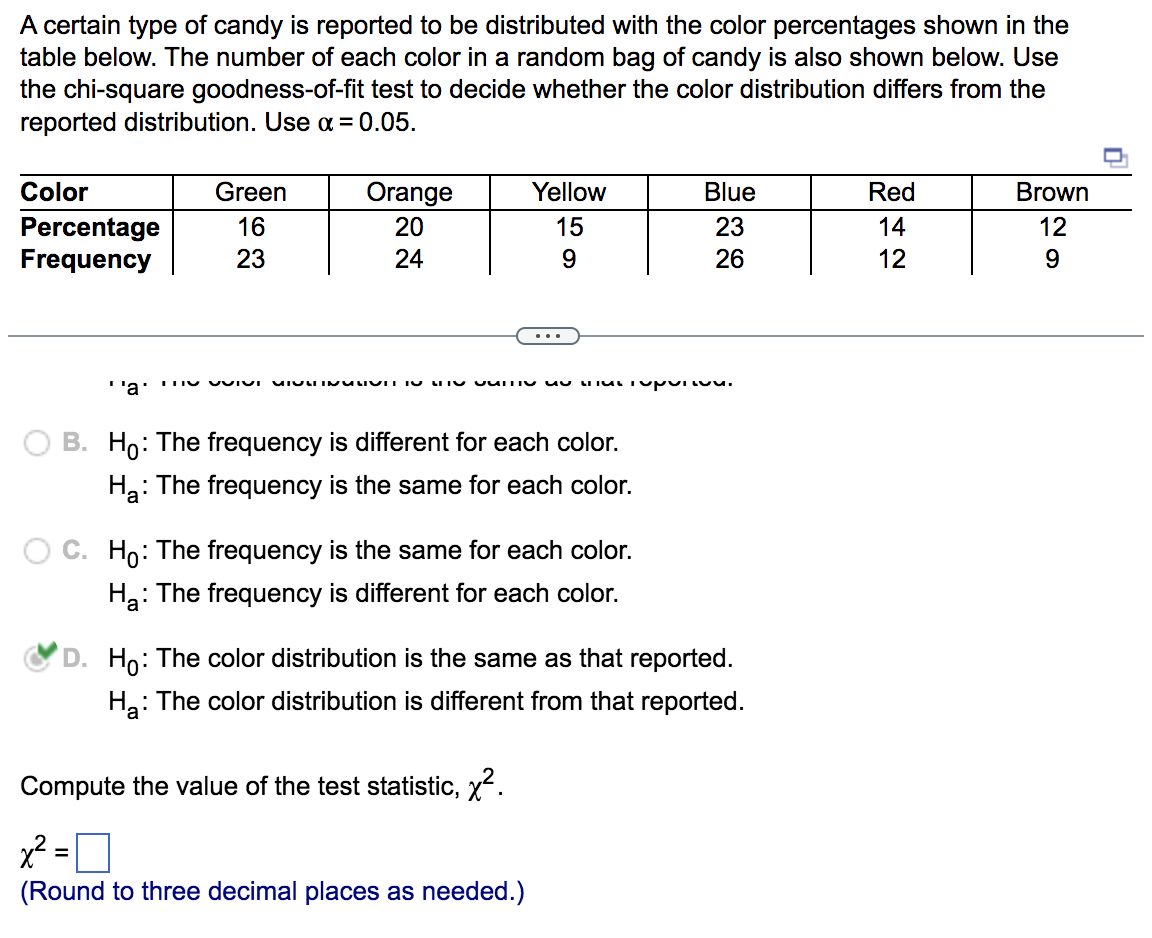This screenshot has height=938, width=1152.
Task: Click the rounding instructions text in blue
Action: [x=272, y=890]
